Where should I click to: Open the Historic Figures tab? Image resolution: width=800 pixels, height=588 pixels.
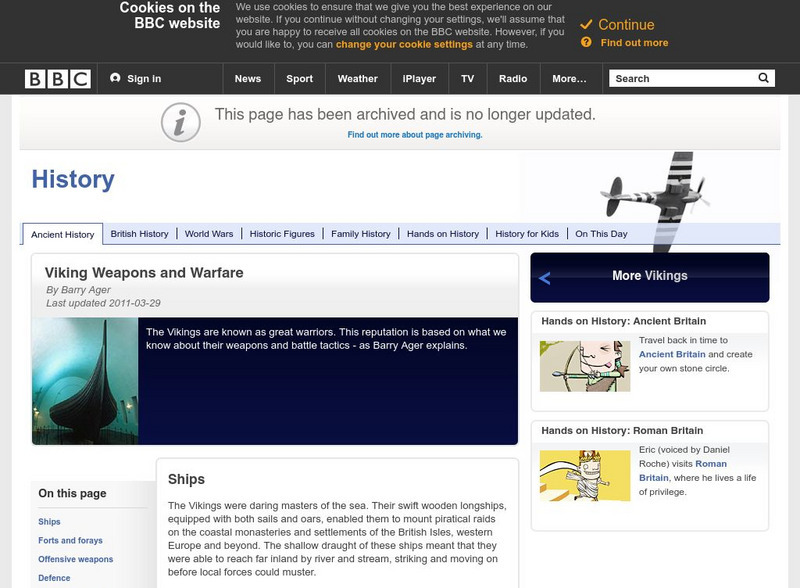click(282, 234)
